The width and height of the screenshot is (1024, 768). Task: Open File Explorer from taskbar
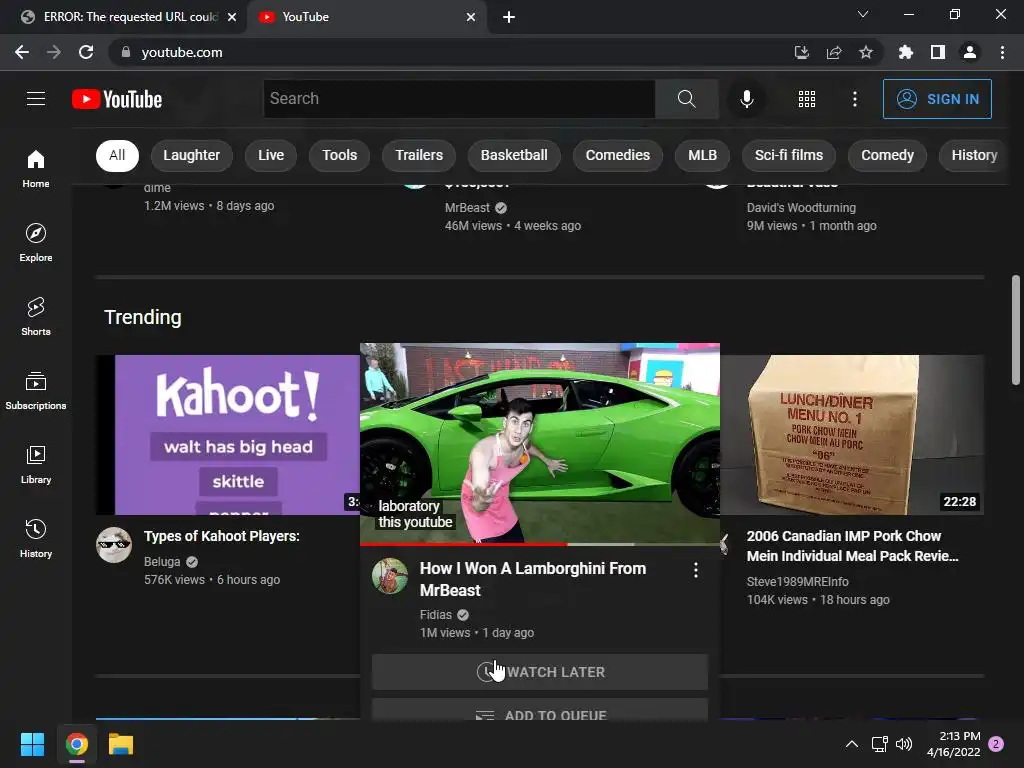pyautogui.click(x=121, y=744)
